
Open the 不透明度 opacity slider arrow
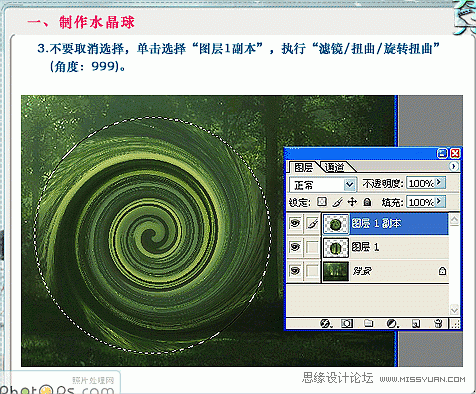tap(440, 183)
